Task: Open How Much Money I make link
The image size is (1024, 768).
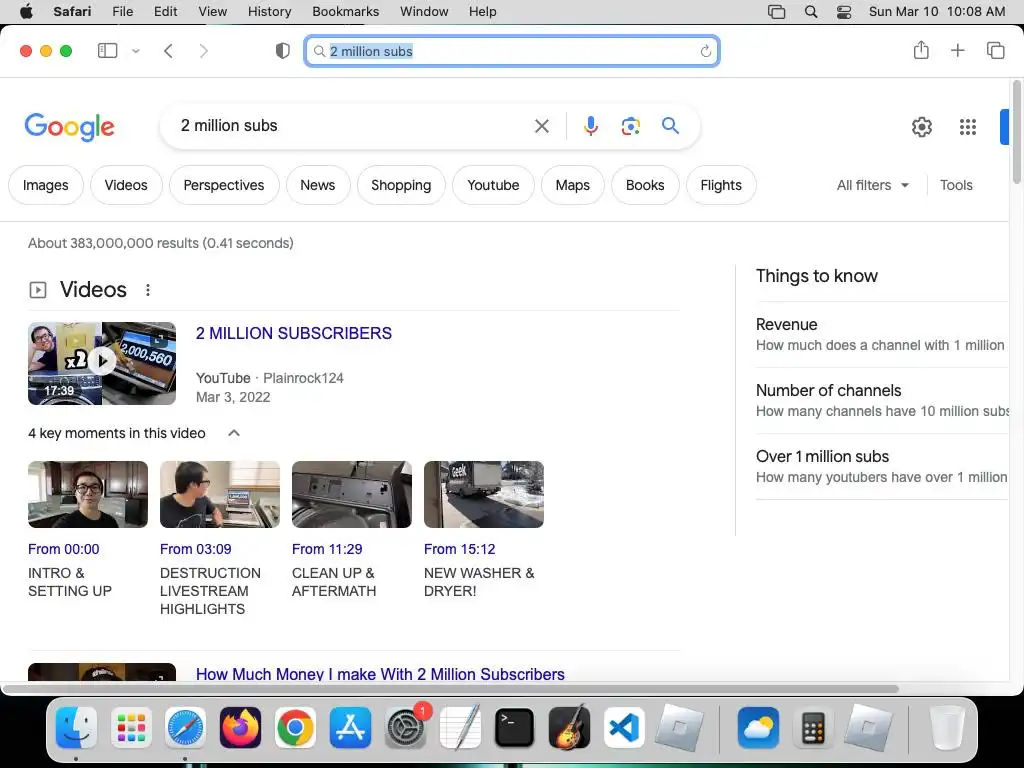Action: point(380,673)
